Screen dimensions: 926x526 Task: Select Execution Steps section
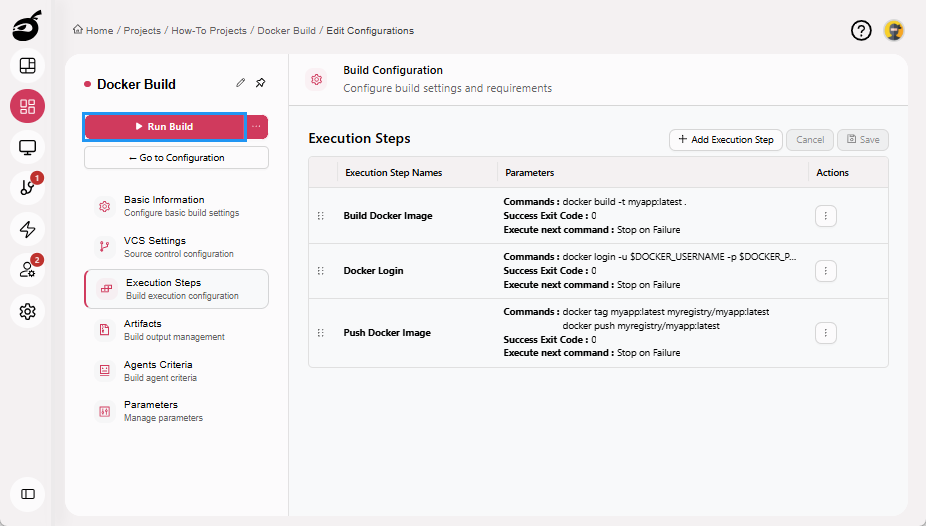pyautogui.click(x=176, y=289)
